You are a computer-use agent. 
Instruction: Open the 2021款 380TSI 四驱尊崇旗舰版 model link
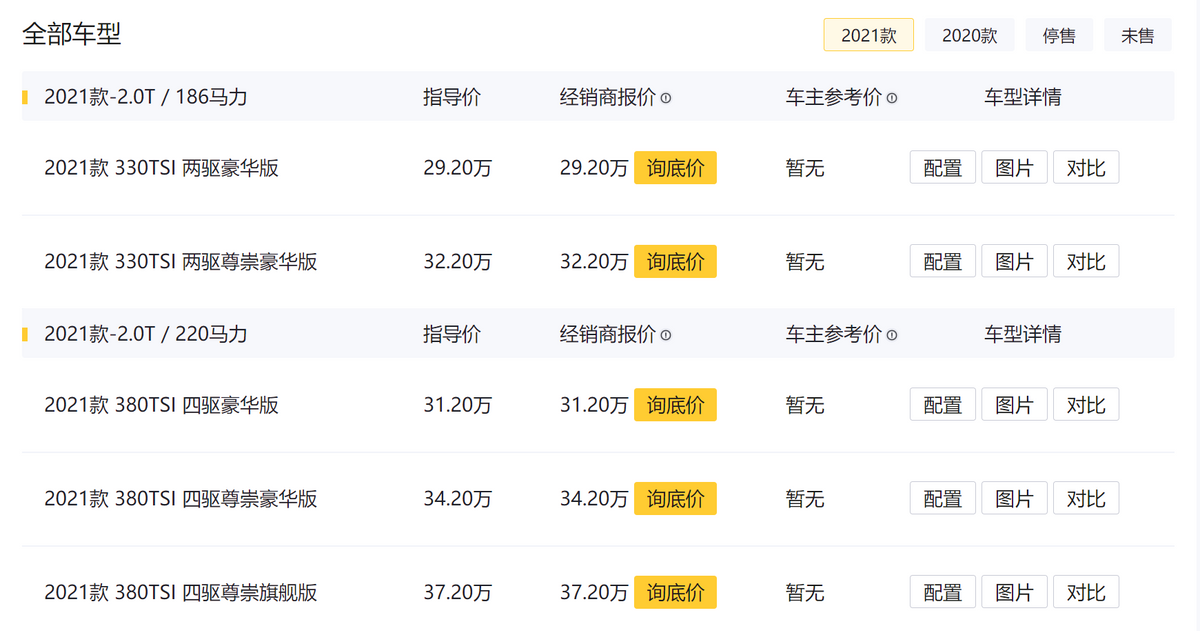180,592
